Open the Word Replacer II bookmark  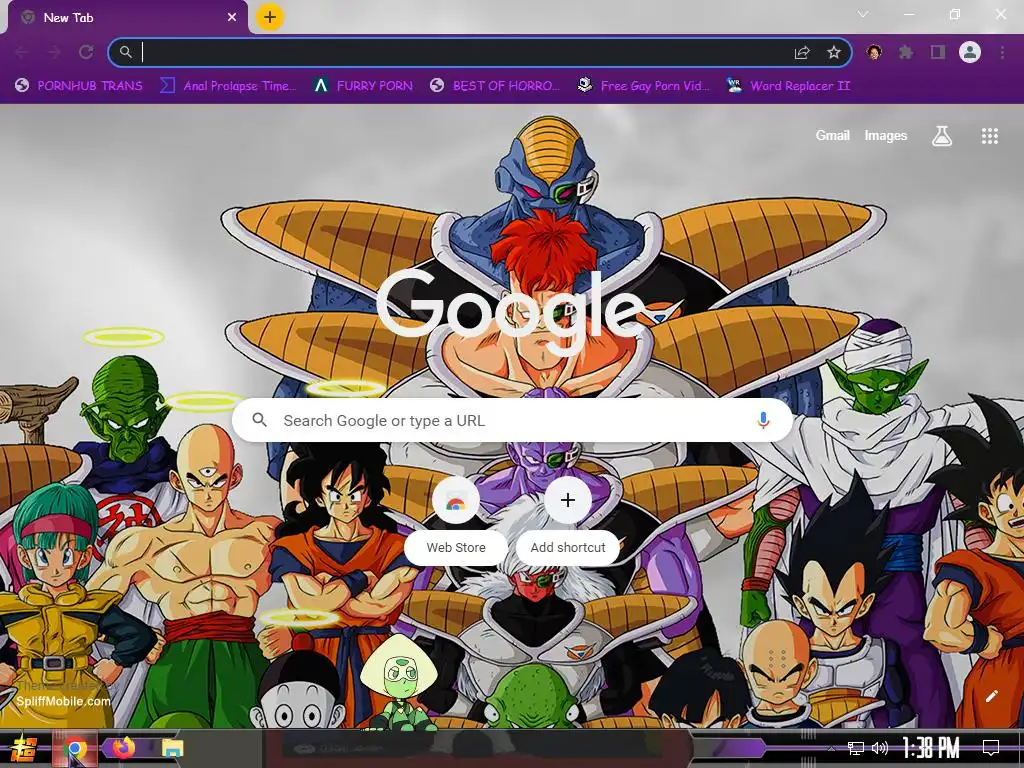tap(788, 86)
